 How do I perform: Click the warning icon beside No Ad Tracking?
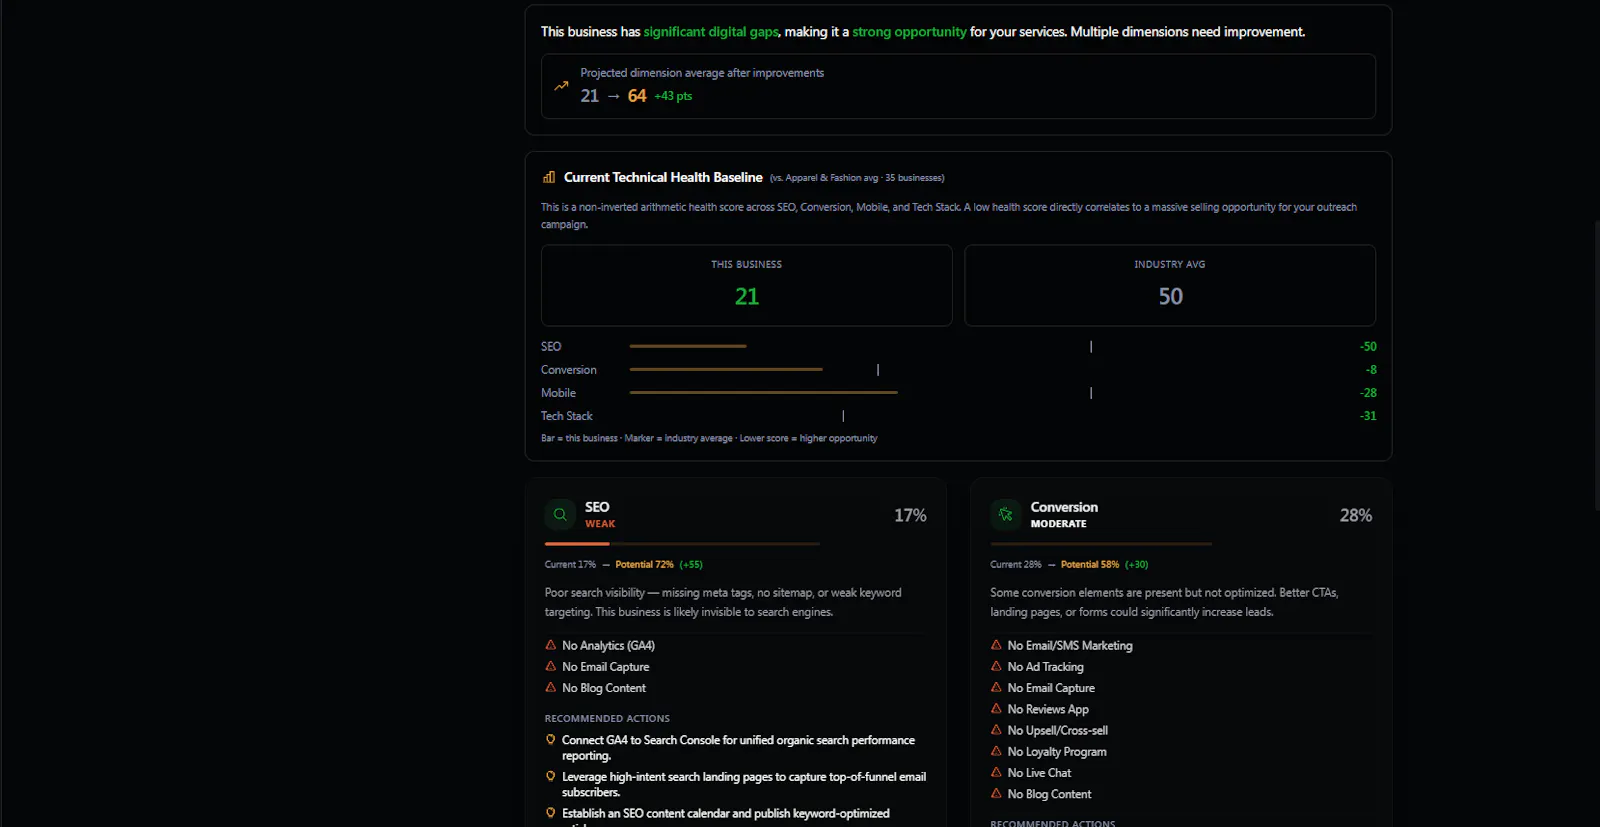996,666
